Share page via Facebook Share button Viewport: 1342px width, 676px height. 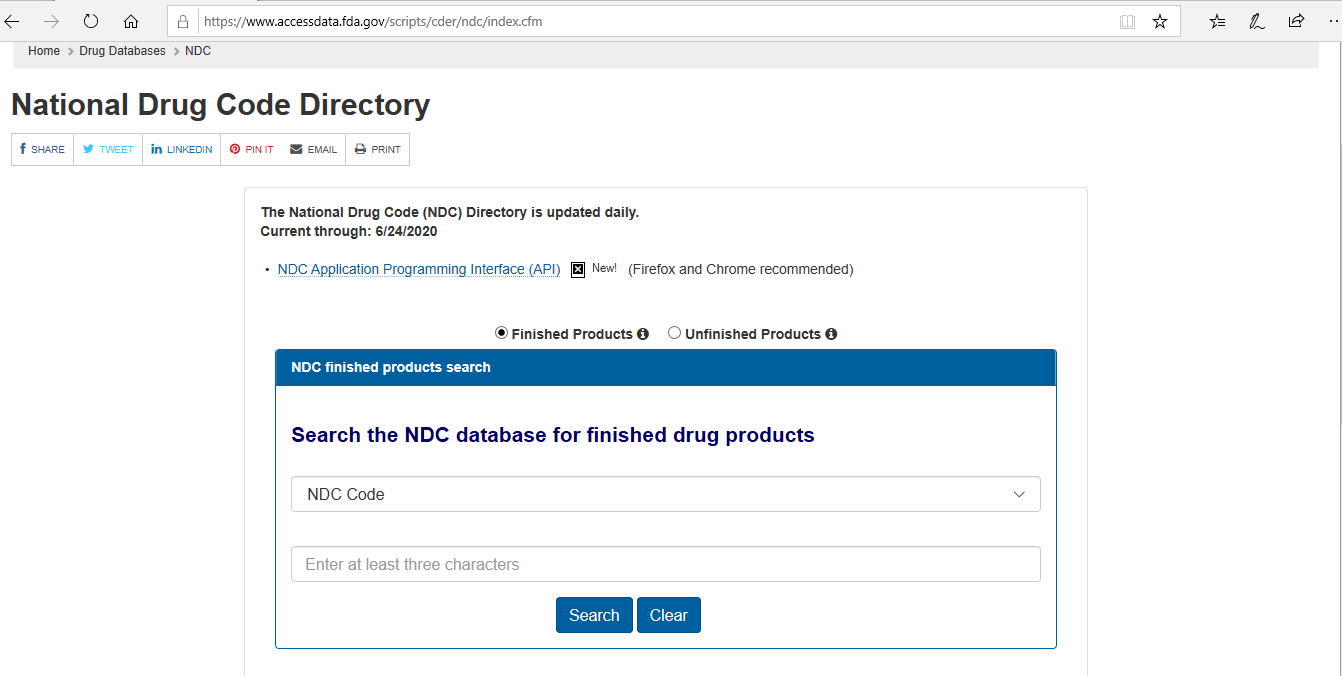(42, 149)
